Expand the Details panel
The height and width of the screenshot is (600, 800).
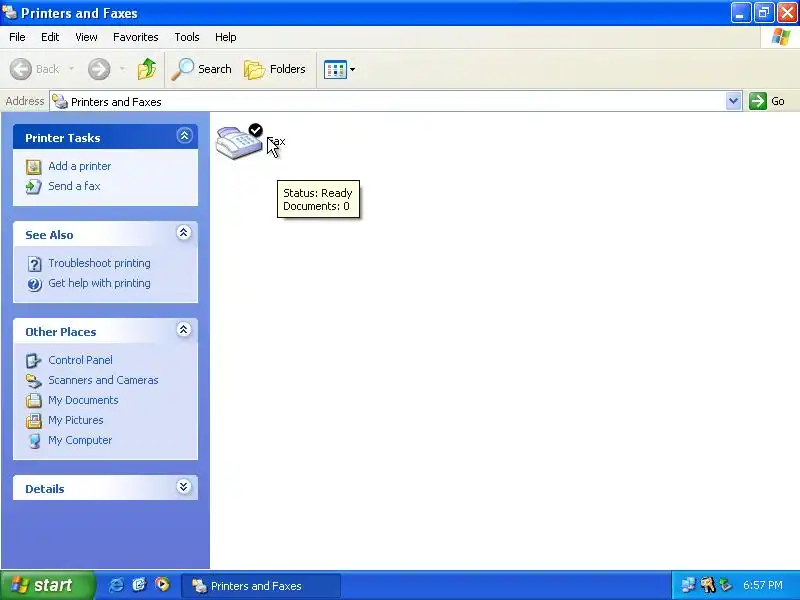click(184, 487)
